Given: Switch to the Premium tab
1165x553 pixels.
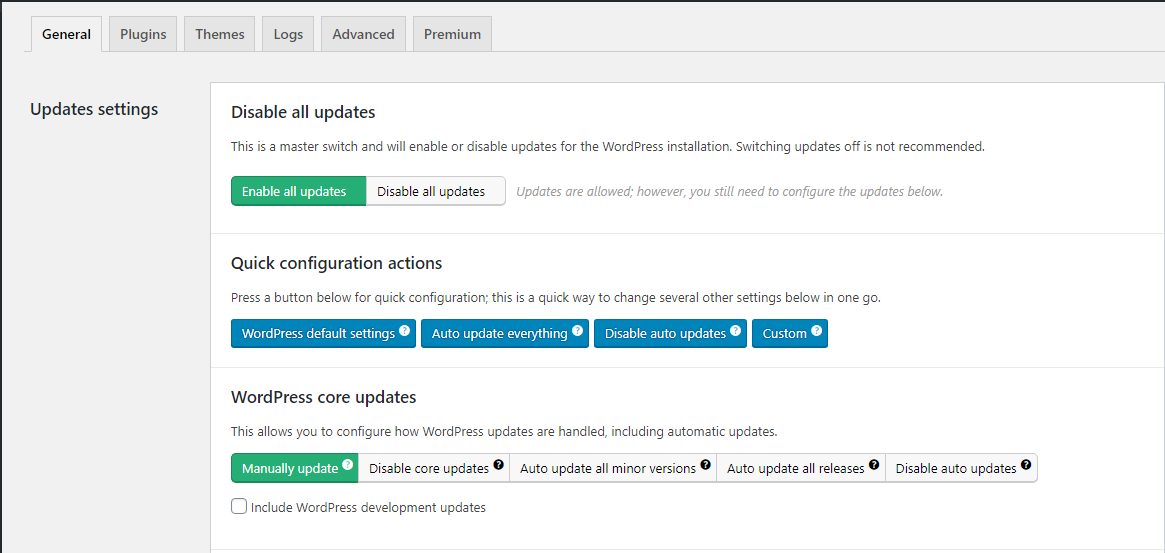Looking at the screenshot, I should [x=452, y=34].
